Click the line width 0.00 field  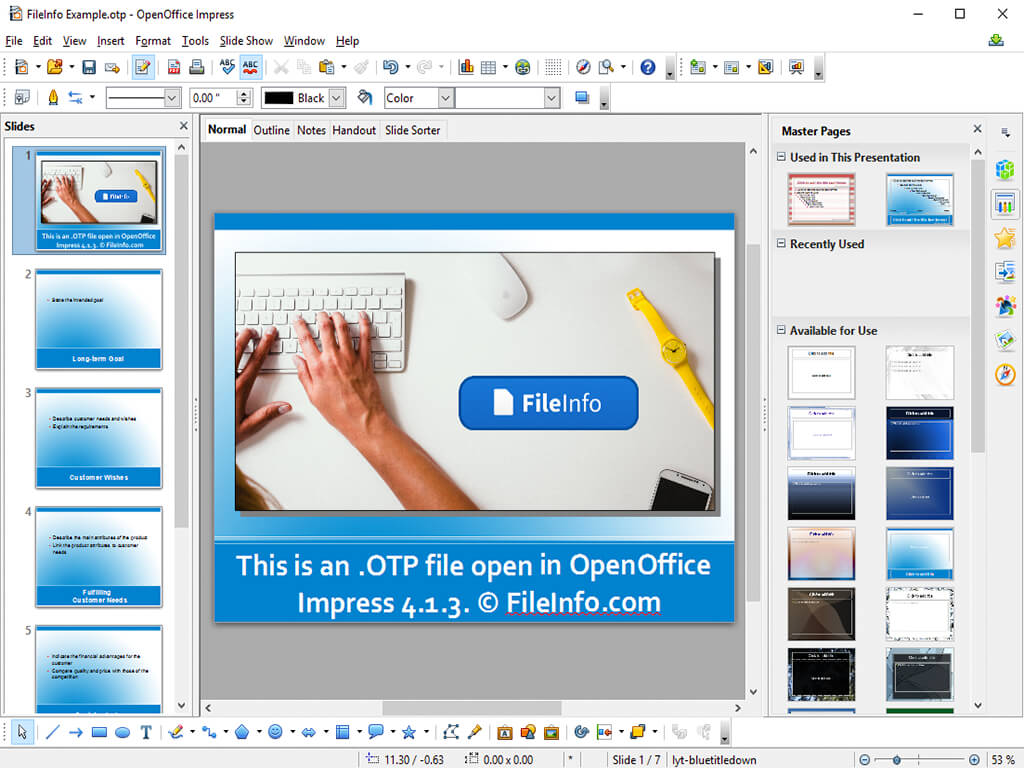click(x=213, y=98)
